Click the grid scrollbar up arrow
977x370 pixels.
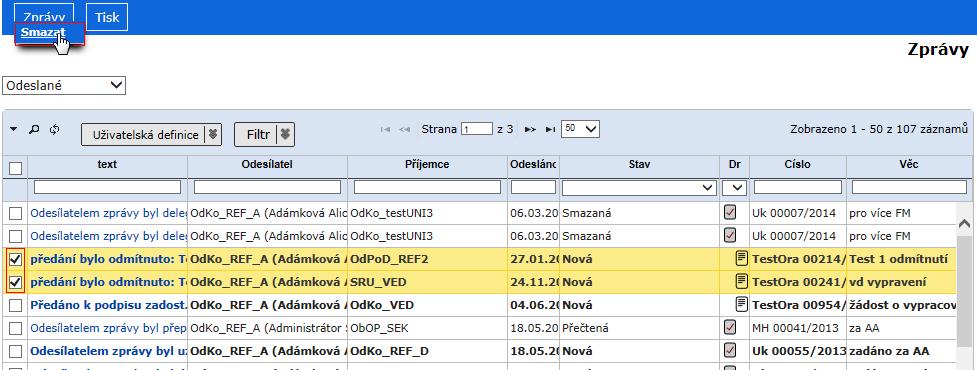964,223
